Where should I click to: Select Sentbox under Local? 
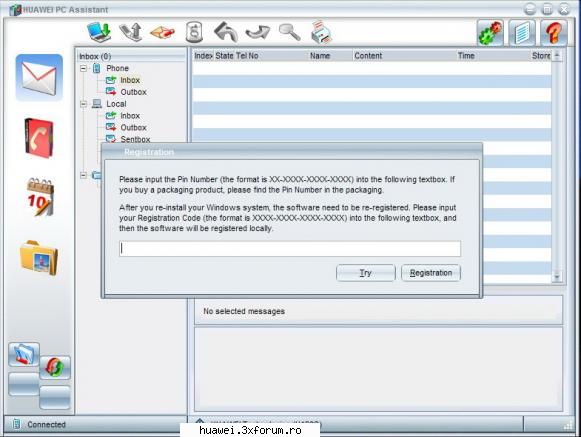(x=135, y=139)
